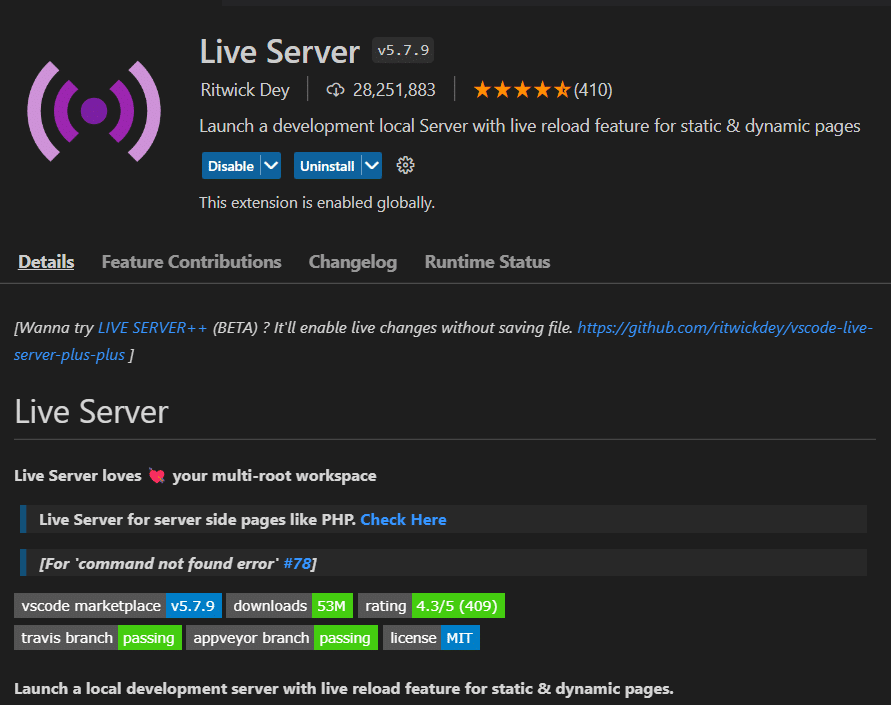The image size is (891, 705).
Task: Click the Live Server extension logo
Action: pos(94,110)
